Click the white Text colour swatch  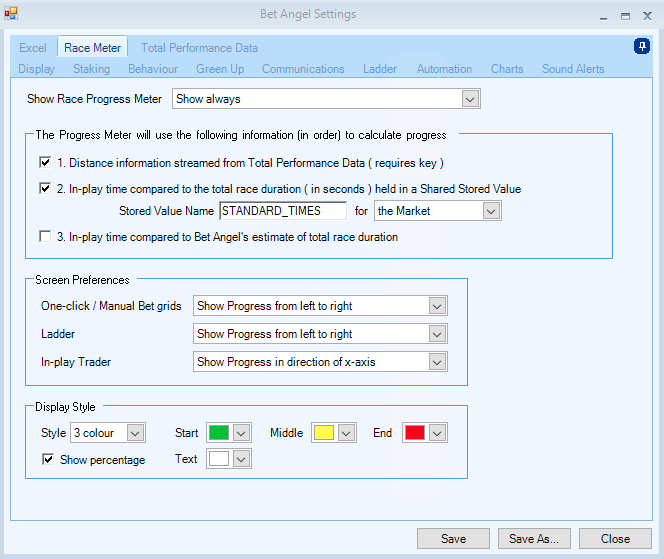pyautogui.click(x=219, y=459)
